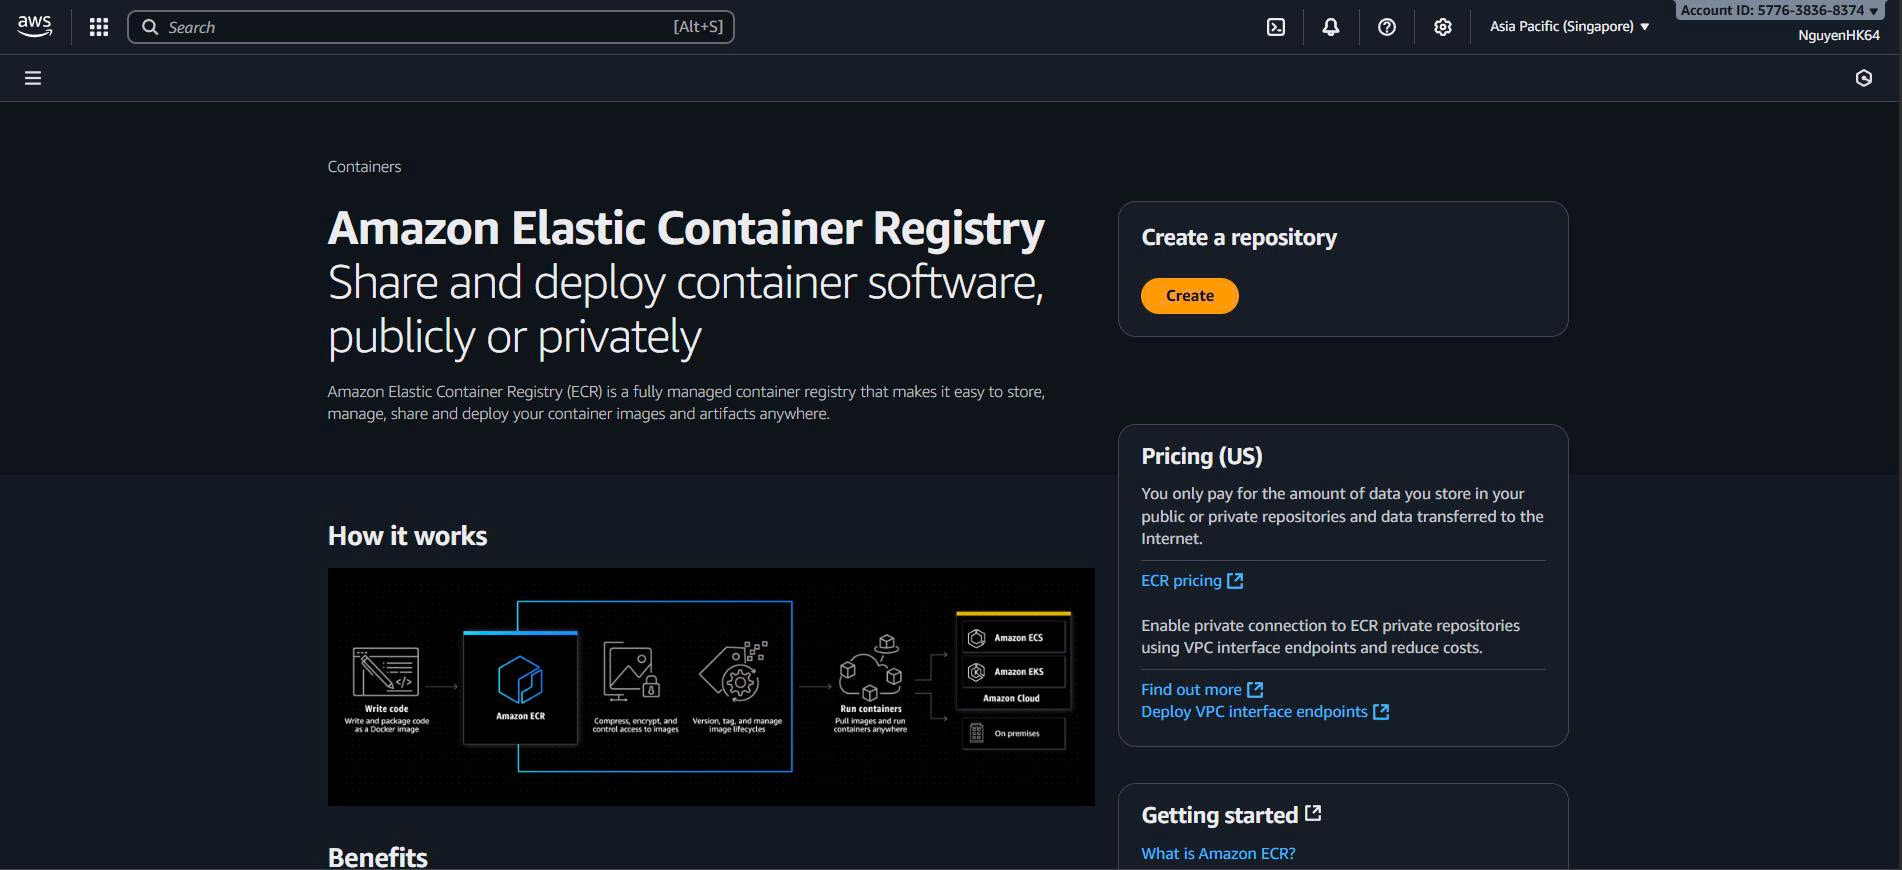Open CloudShell terminal icon
This screenshot has width=1902, height=870.
1276,27
